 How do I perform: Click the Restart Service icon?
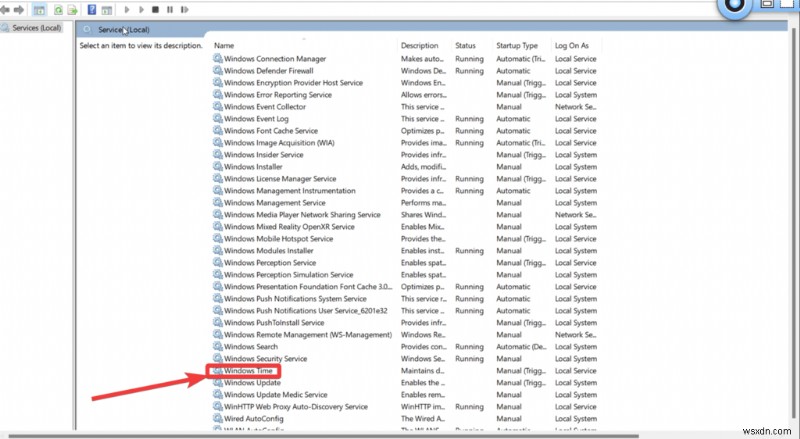[x=185, y=9]
